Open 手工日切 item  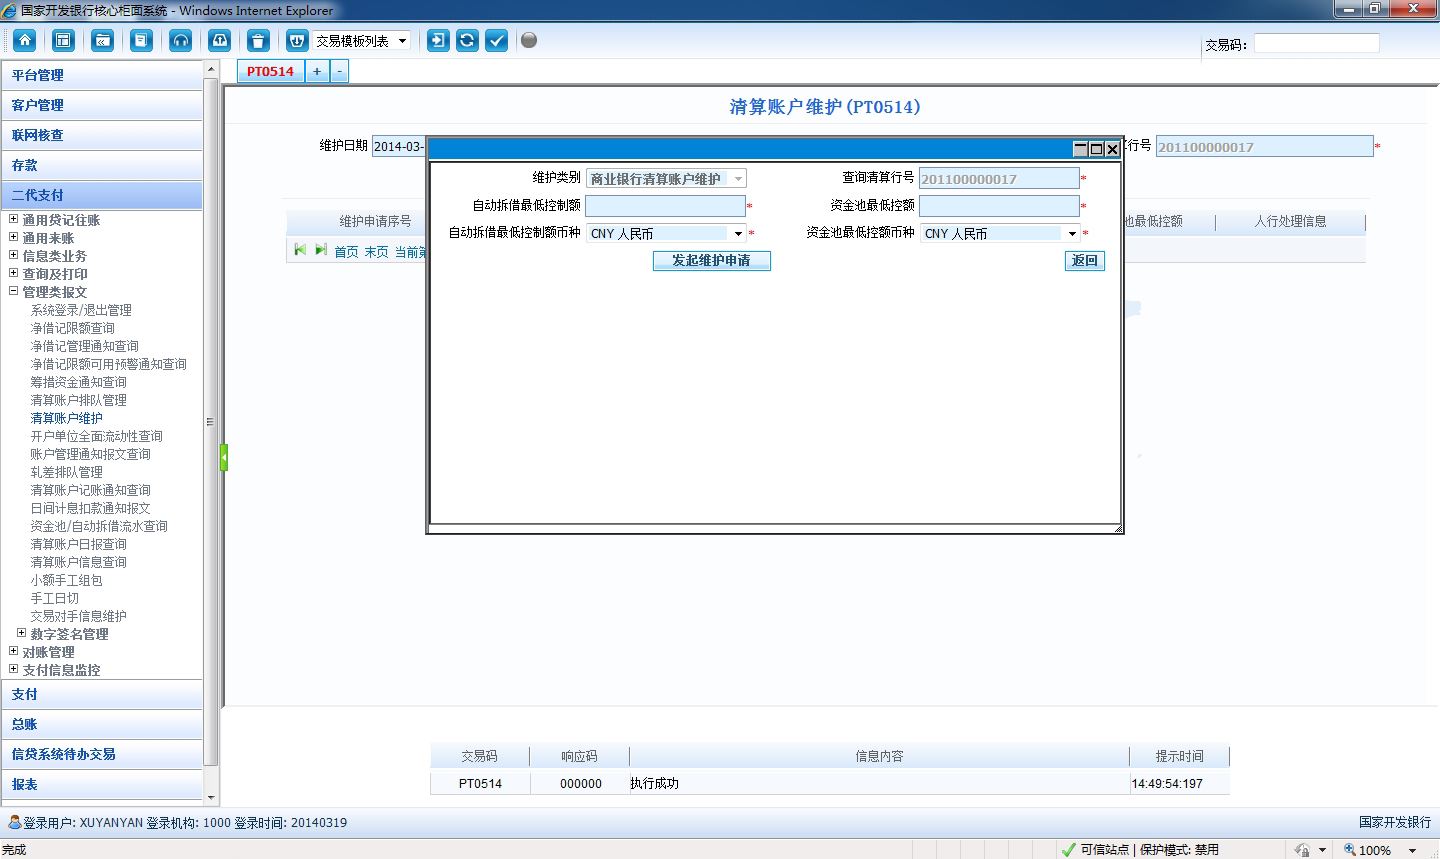click(x=54, y=598)
